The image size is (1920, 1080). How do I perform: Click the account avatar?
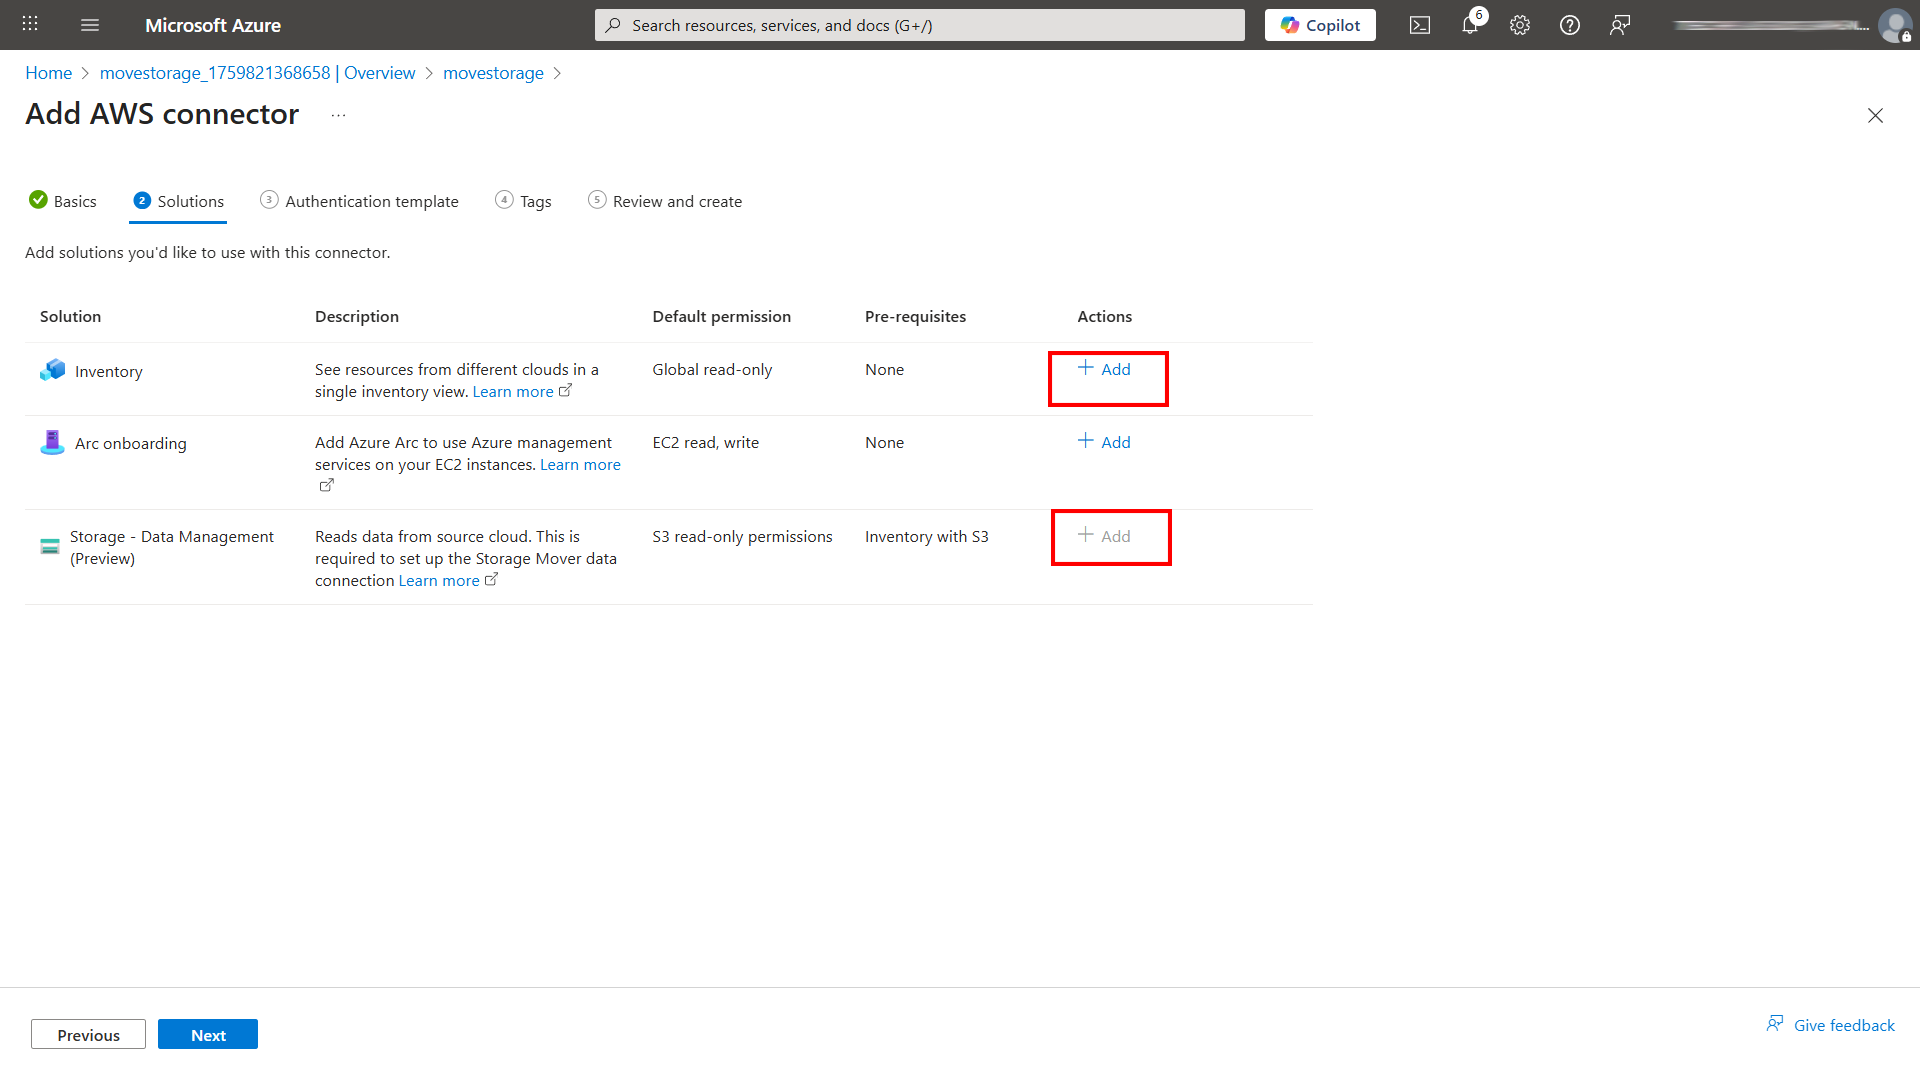tap(1896, 25)
